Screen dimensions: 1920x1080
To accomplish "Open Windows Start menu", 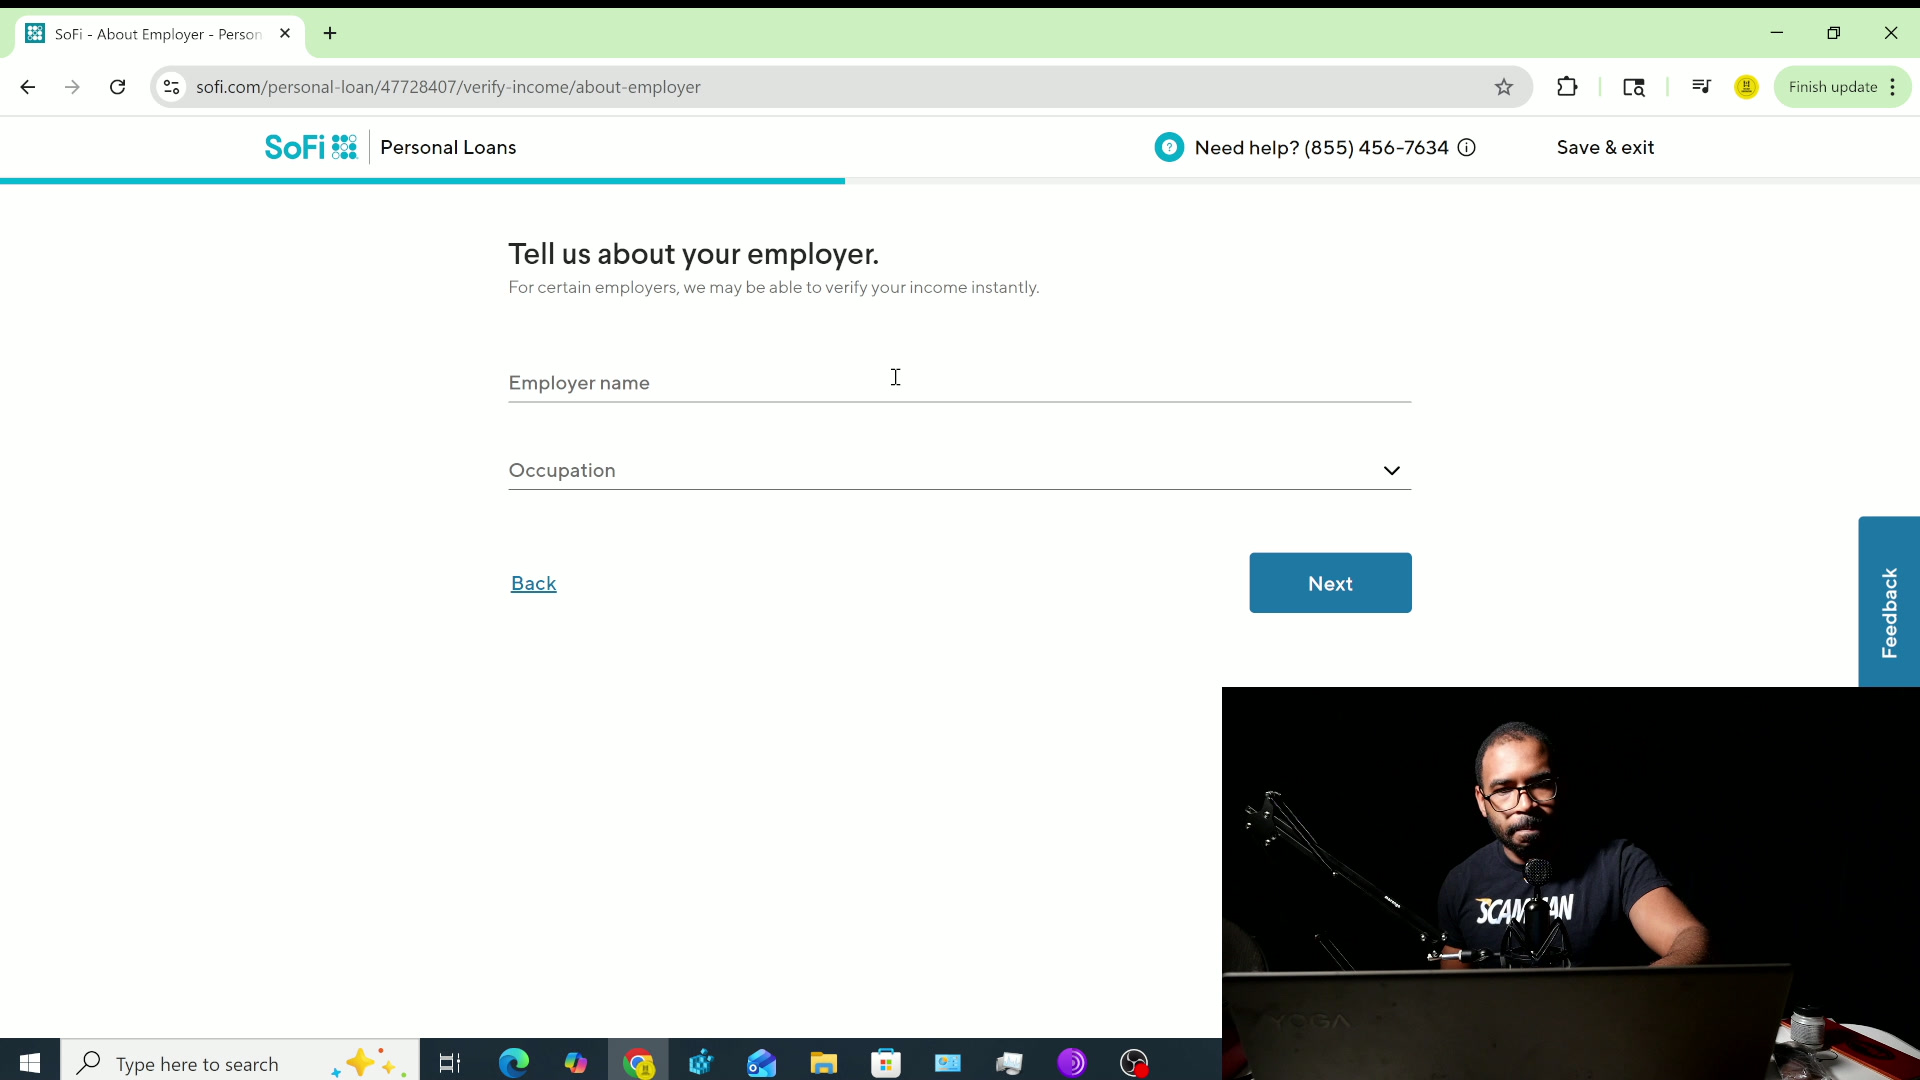I will 30,1062.
